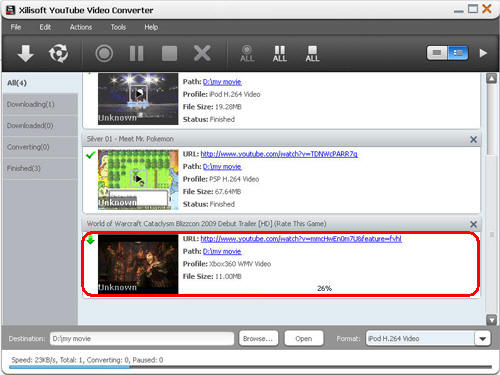
Task: Switch to detailed list view mode
Action: [458, 53]
